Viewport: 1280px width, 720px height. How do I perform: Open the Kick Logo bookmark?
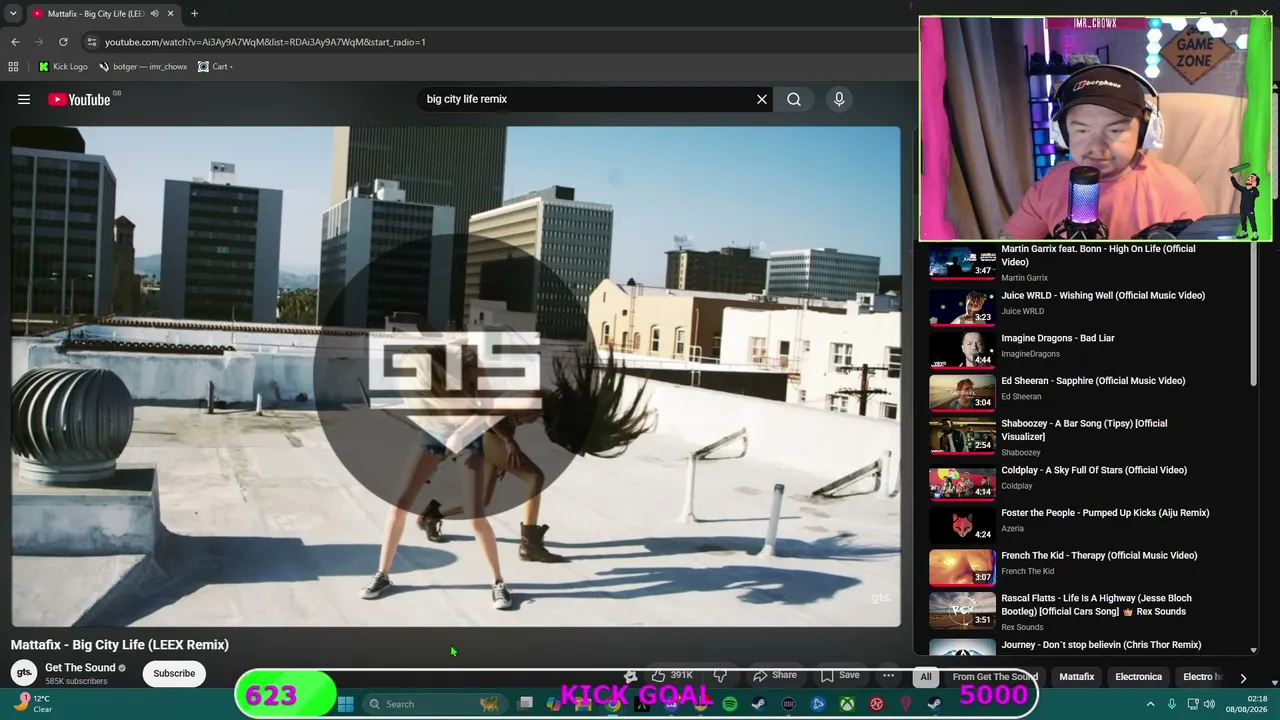tap(63, 67)
